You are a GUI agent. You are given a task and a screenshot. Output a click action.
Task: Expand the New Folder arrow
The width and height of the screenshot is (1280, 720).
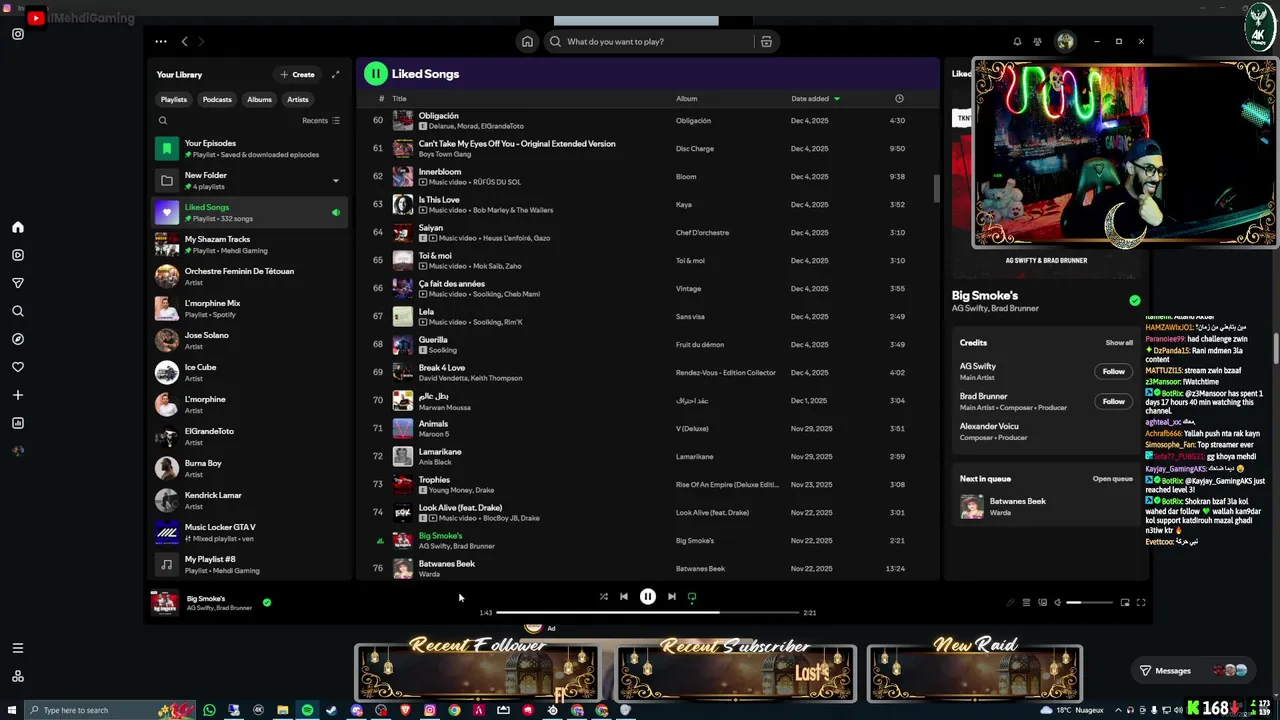click(x=335, y=181)
